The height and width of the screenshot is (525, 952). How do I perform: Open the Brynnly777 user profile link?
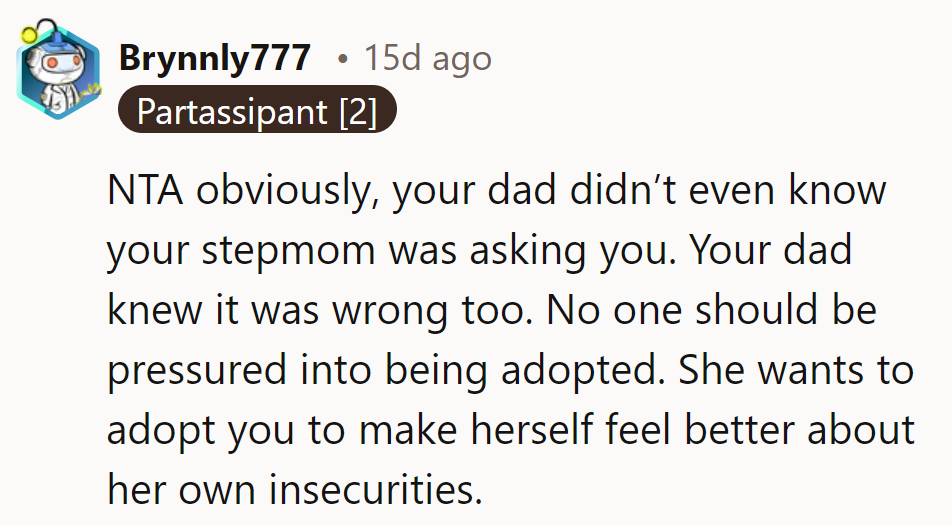click(214, 58)
